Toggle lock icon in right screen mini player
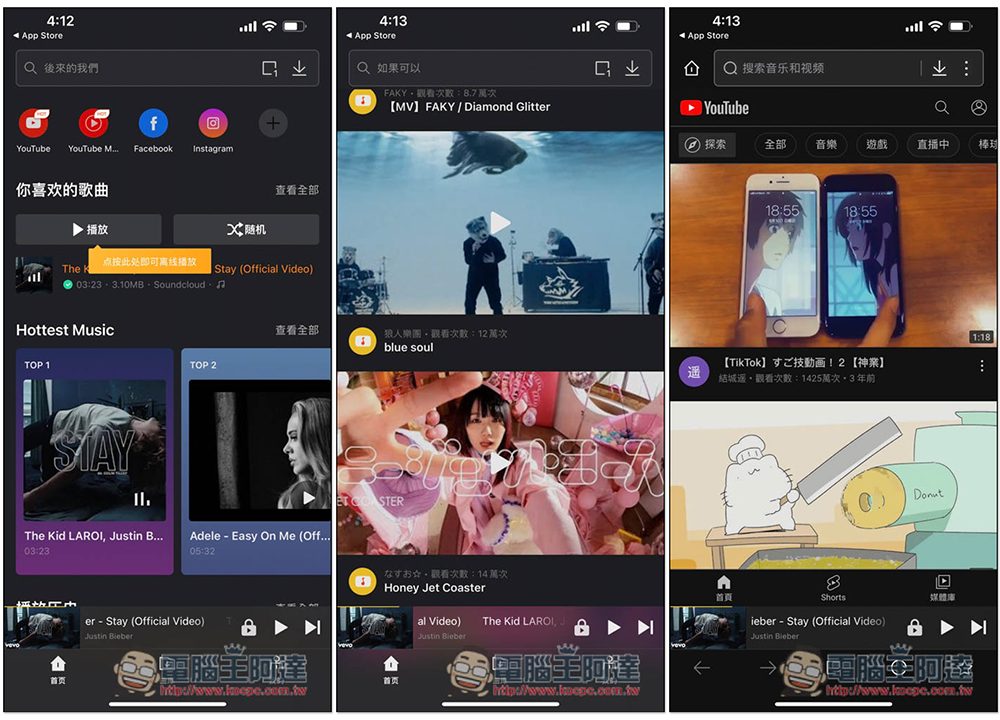 pyautogui.click(x=915, y=628)
